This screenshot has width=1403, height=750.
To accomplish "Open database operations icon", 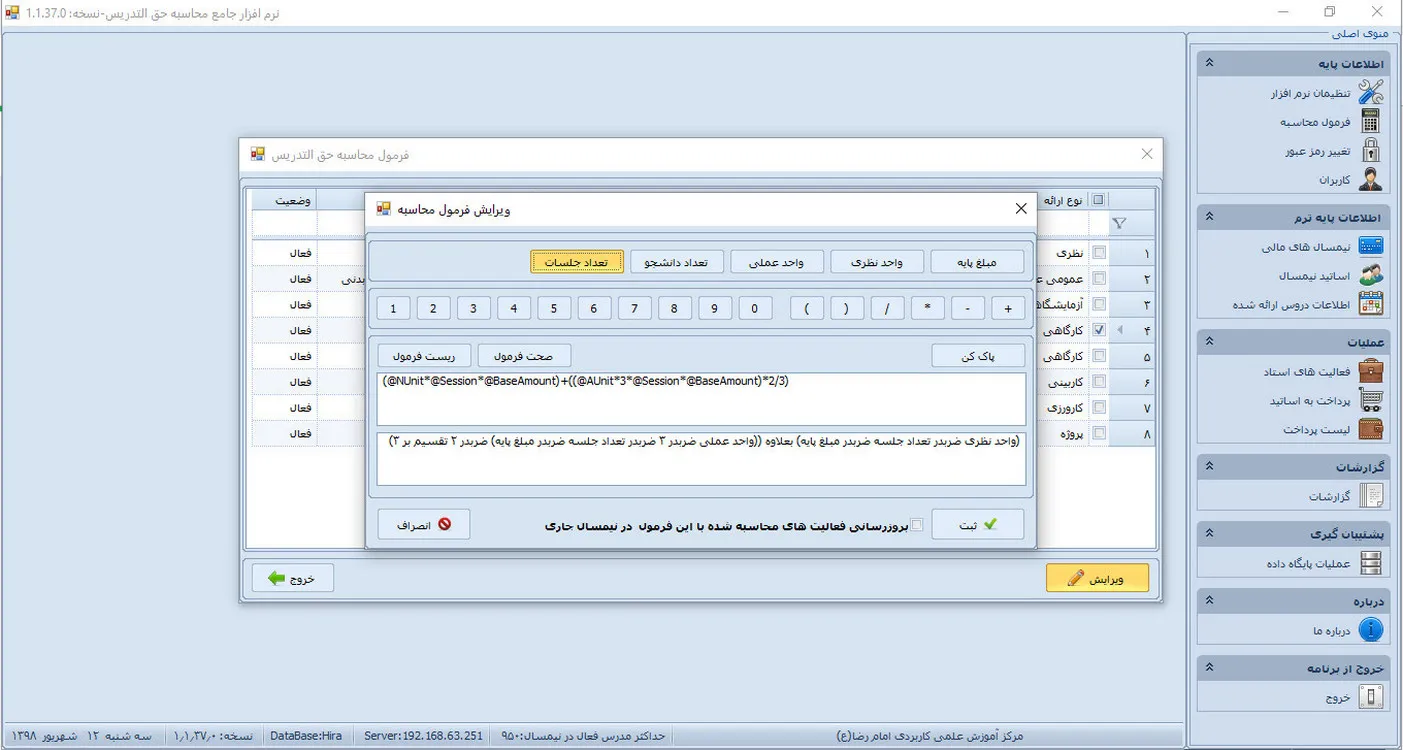I will [1370, 563].
